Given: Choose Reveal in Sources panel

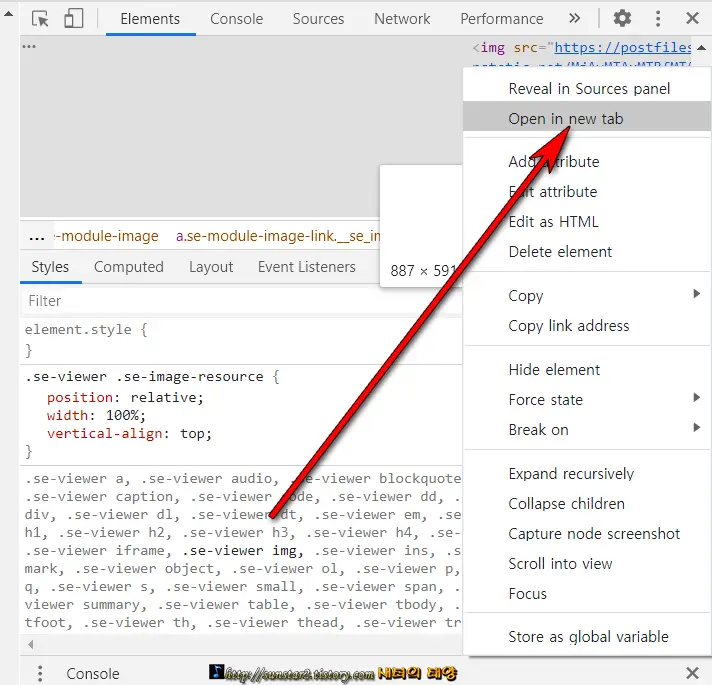Looking at the screenshot, I should click(x=589, y=89).
